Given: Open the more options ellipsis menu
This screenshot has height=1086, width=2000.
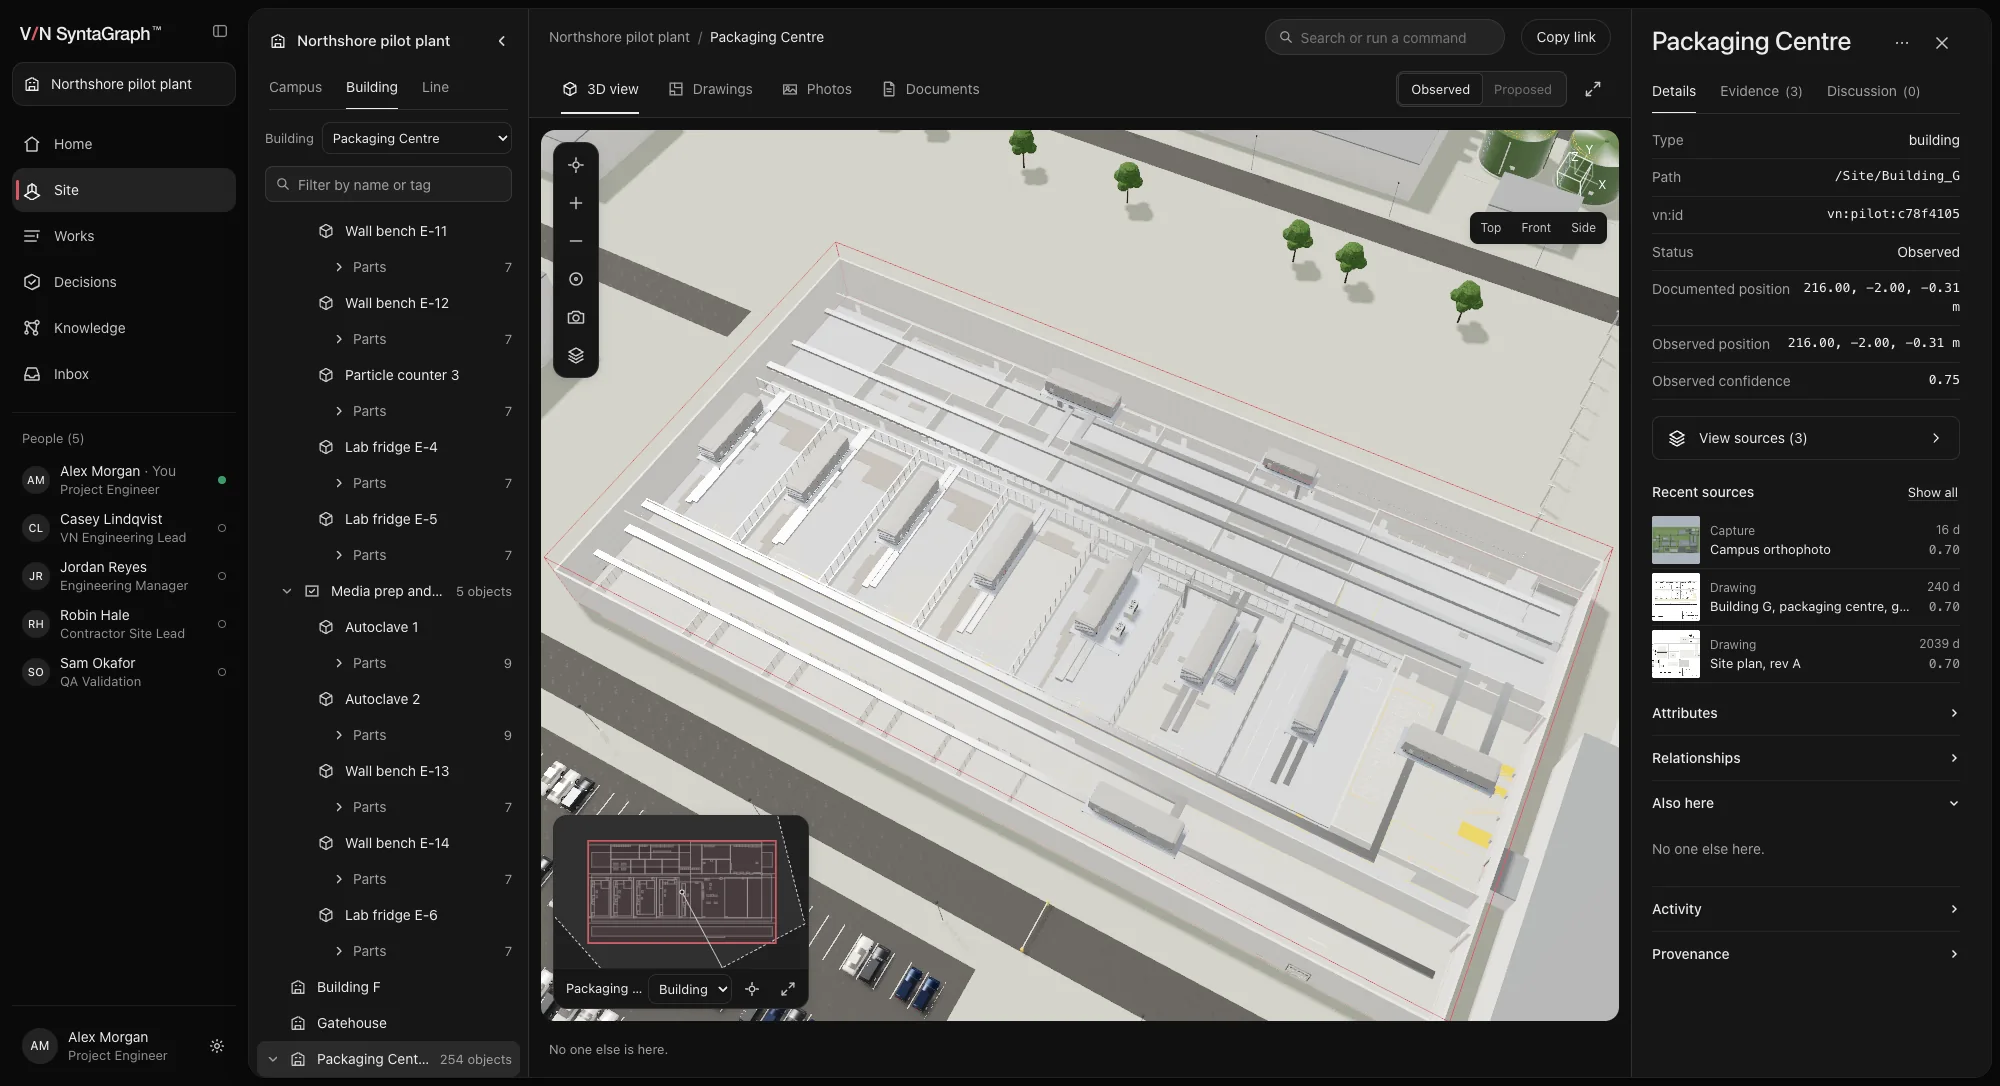Looking at the screenshot, I should coord(1902,43).
